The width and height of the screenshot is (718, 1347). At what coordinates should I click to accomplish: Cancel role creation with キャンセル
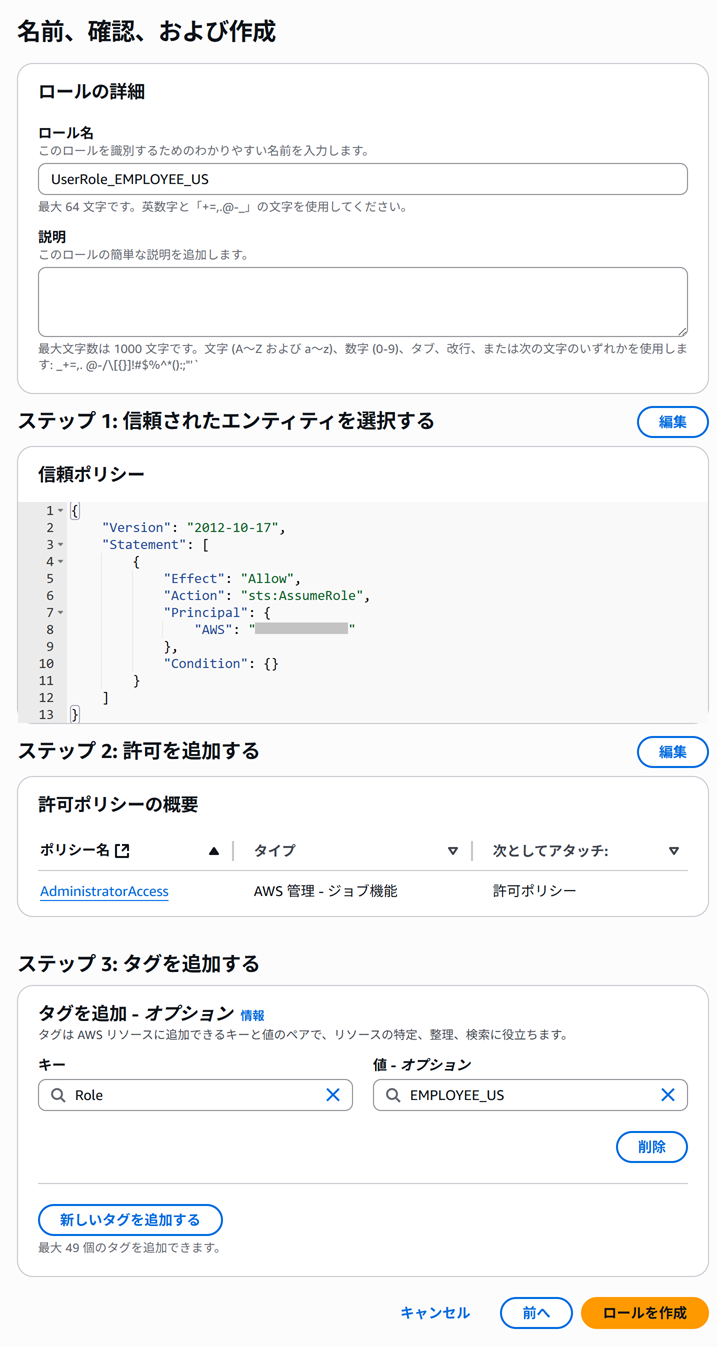(x=435, y=1313)
